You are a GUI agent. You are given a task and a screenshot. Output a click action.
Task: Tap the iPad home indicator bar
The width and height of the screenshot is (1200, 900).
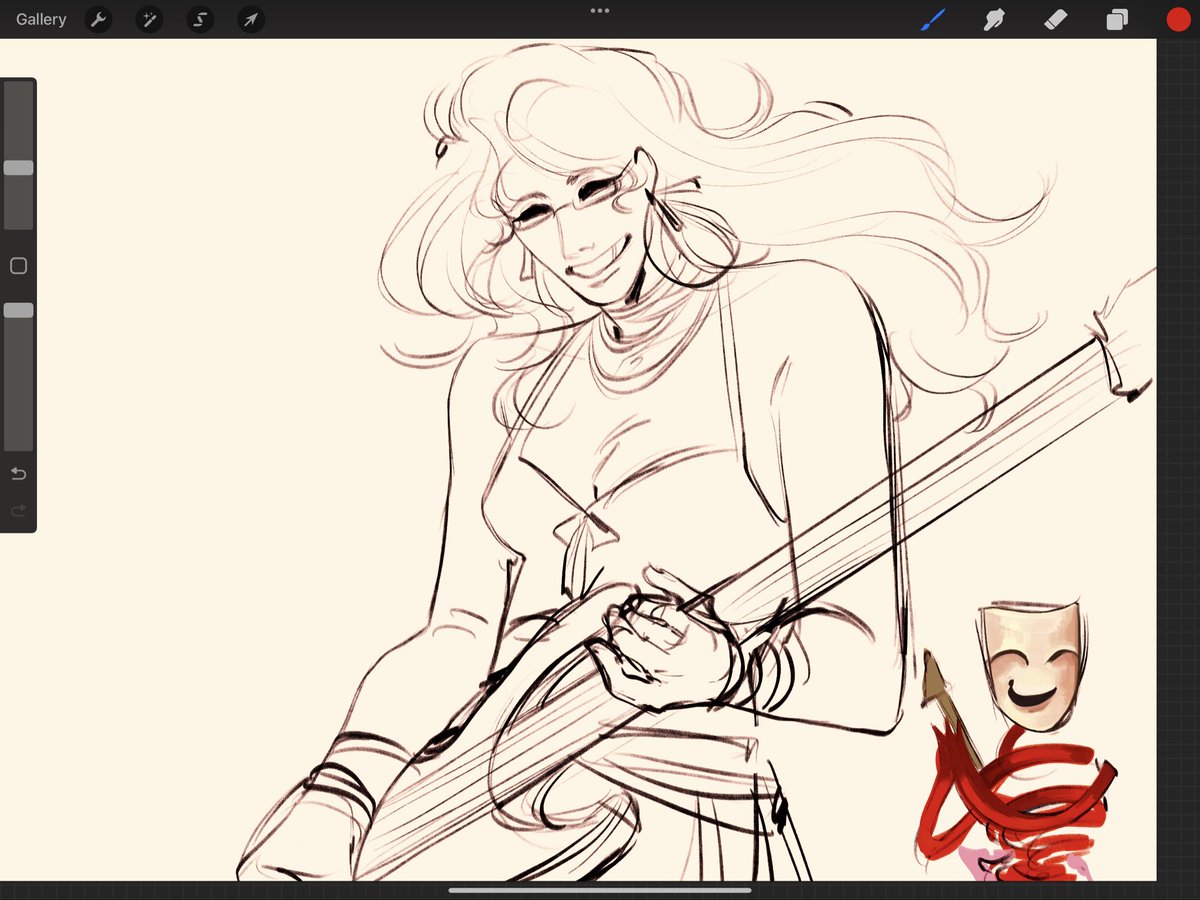(x=600, y=890)
